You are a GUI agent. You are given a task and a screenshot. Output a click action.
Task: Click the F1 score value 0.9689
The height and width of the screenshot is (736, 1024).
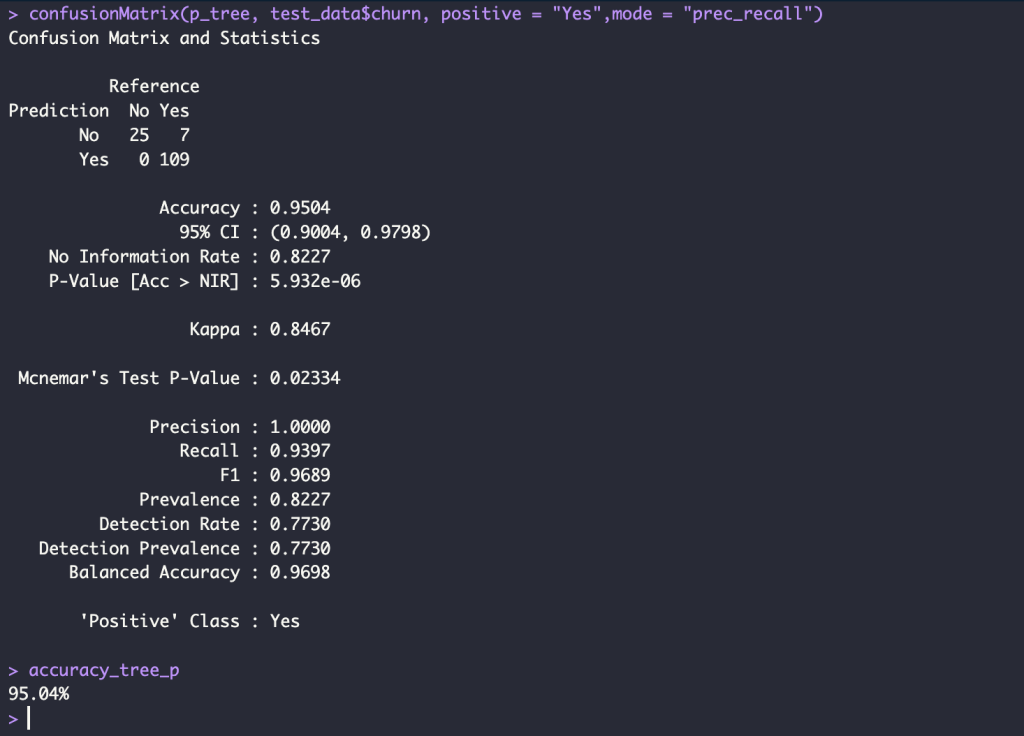300,475
